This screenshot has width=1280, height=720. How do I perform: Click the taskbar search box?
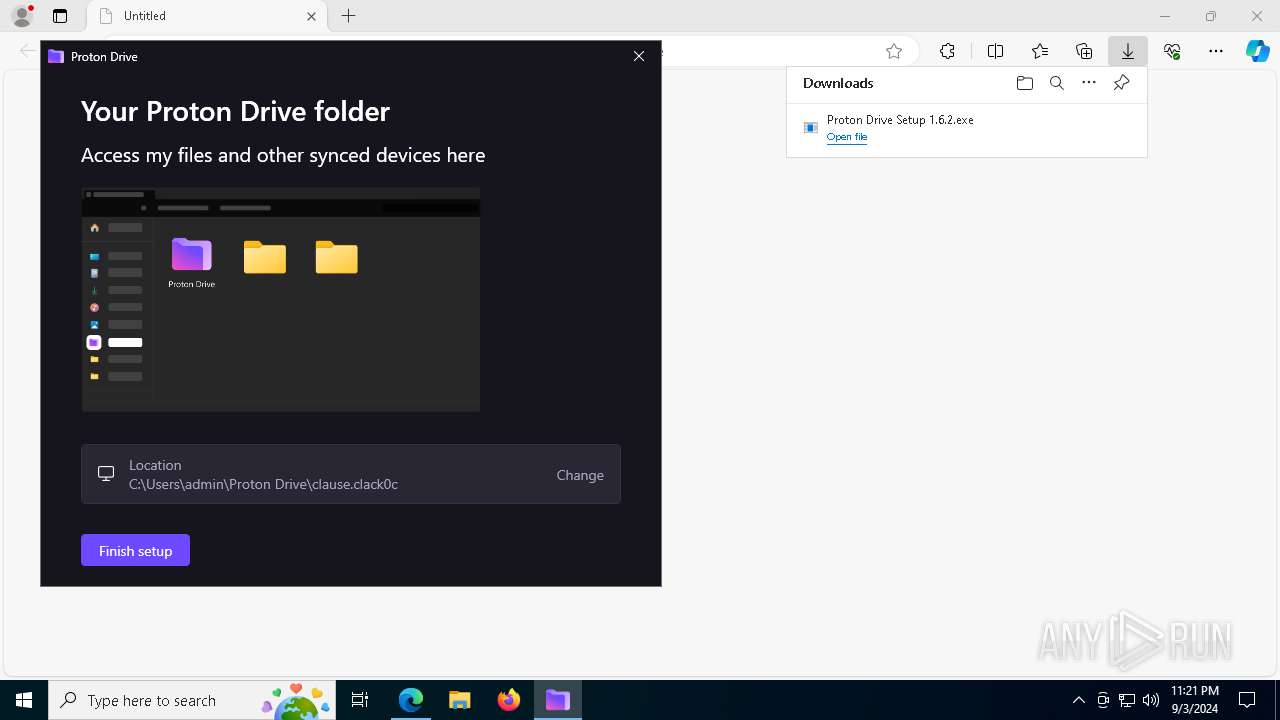[190, 700]
